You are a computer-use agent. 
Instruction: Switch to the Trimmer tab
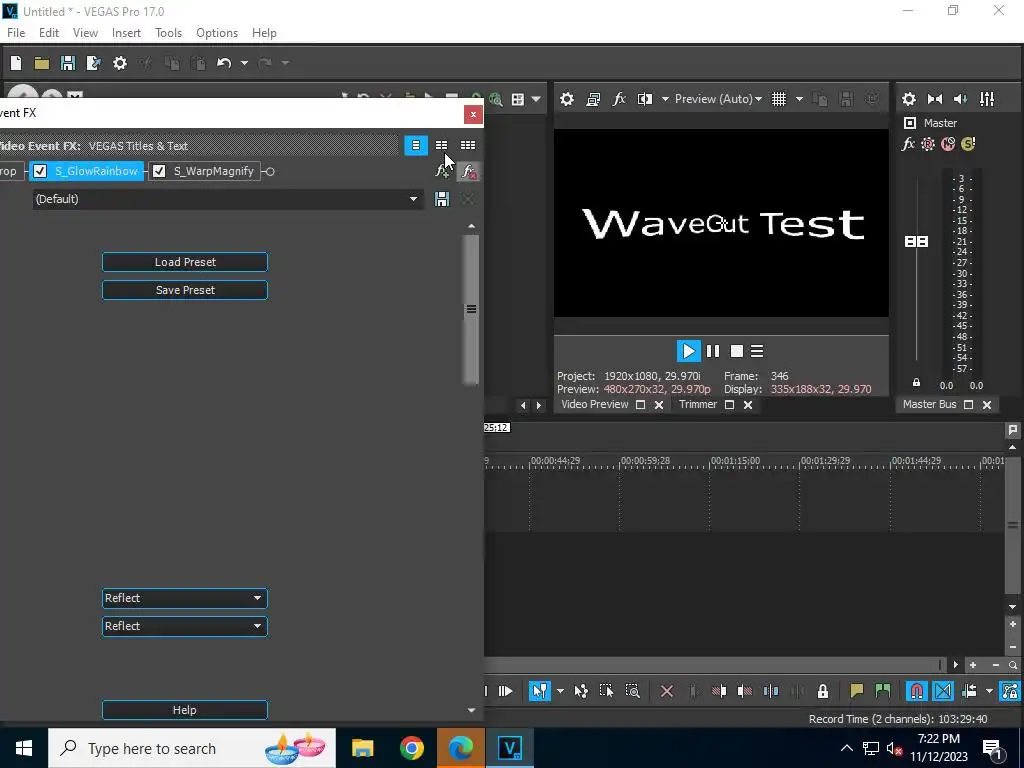[x=697, y=404]
